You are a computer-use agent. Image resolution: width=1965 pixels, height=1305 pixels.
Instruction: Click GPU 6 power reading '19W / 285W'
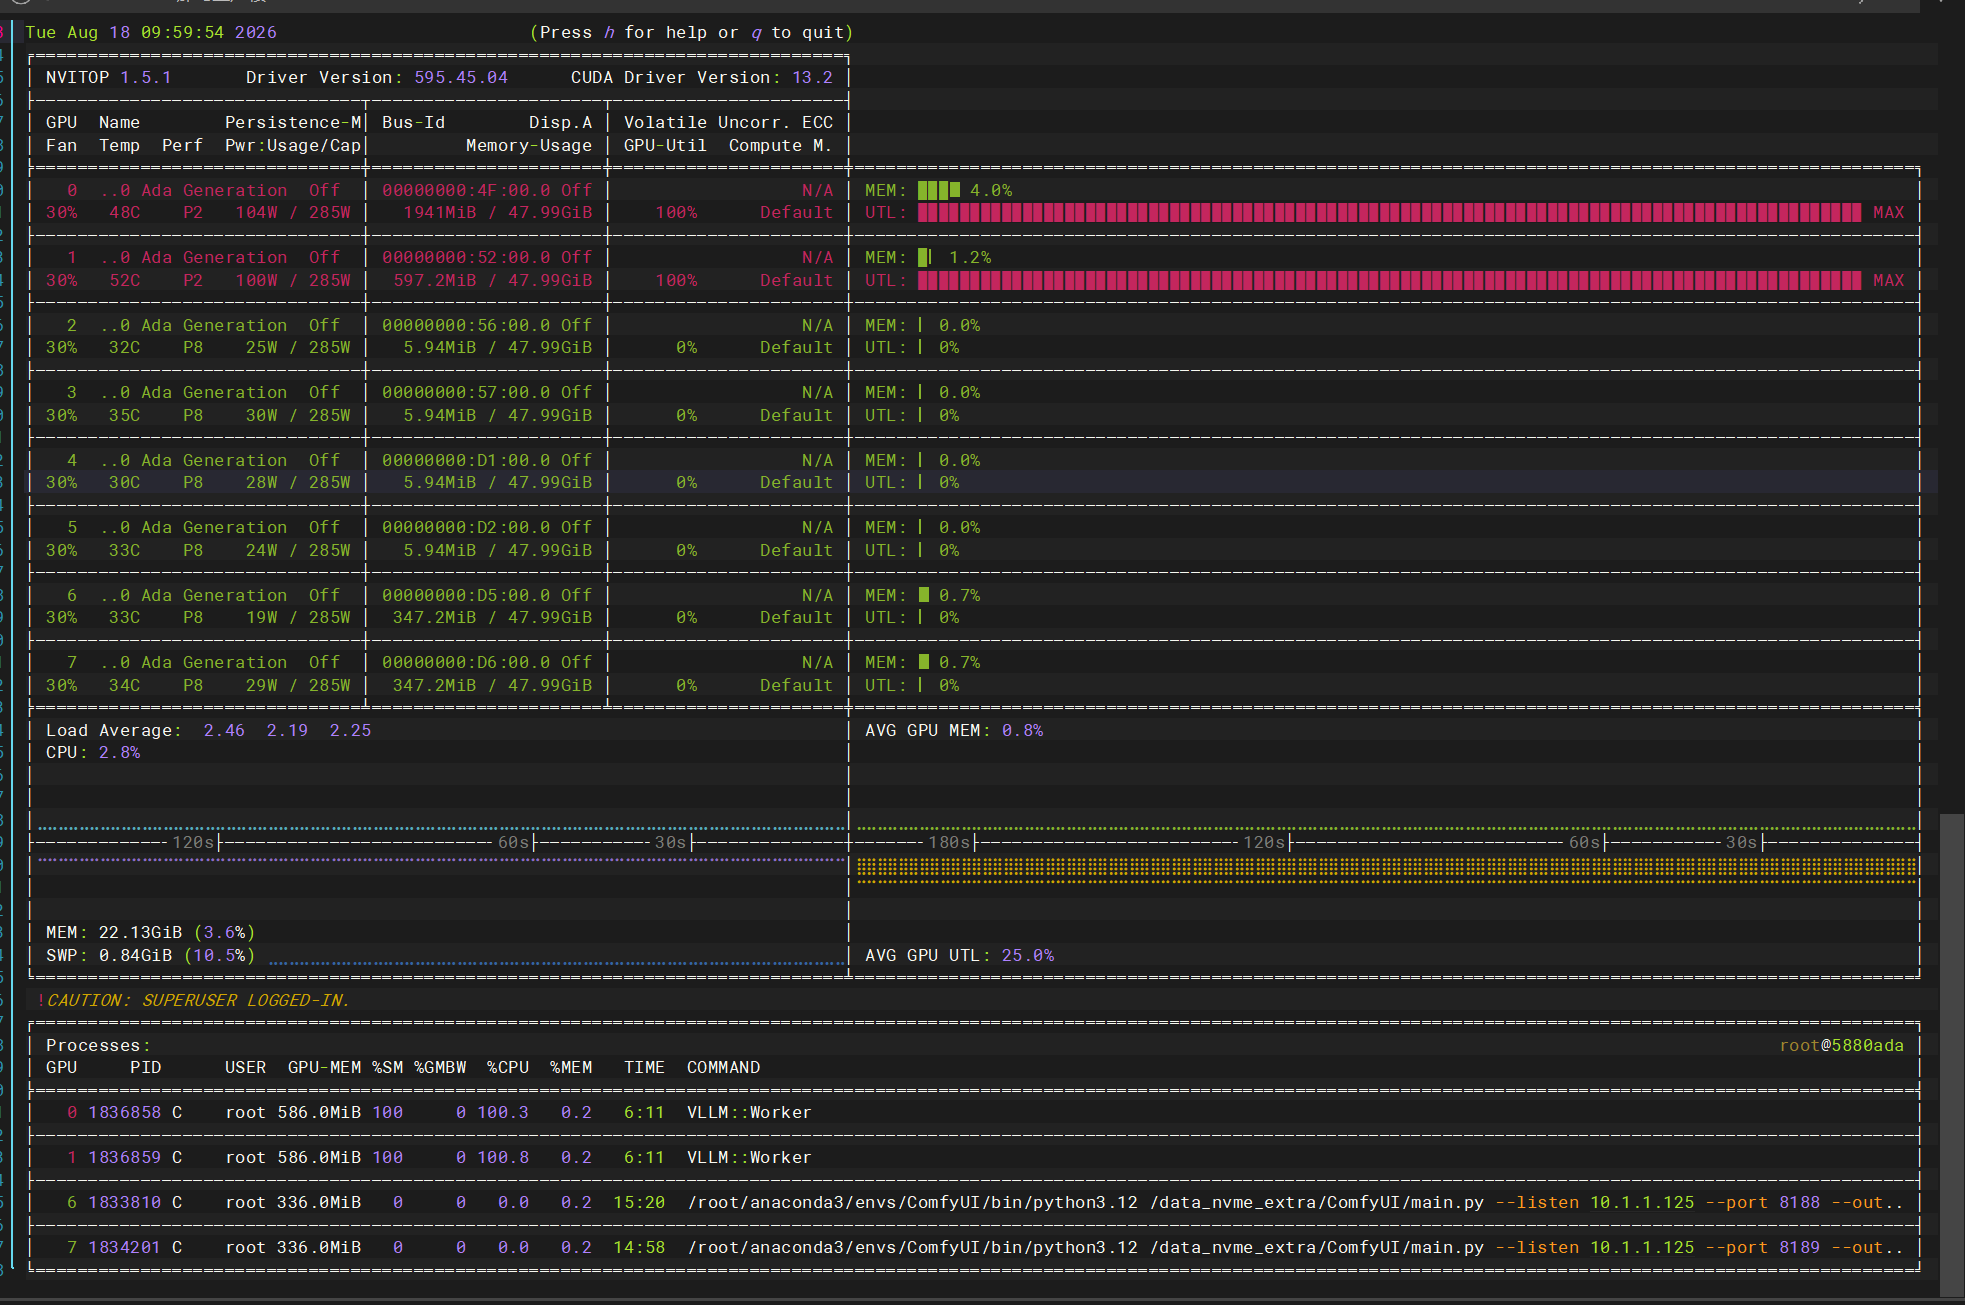pyautogui.click(x=298, y=618)
